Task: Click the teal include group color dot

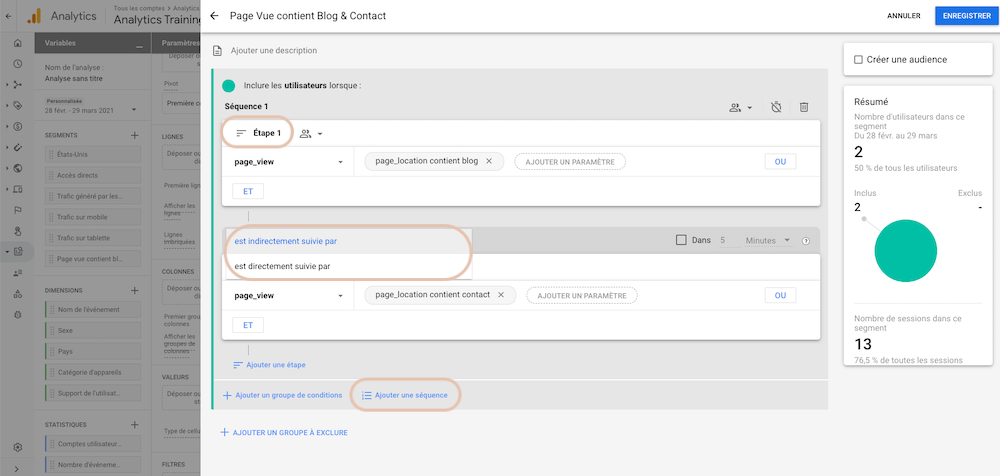Action: [x=228, y=86]
